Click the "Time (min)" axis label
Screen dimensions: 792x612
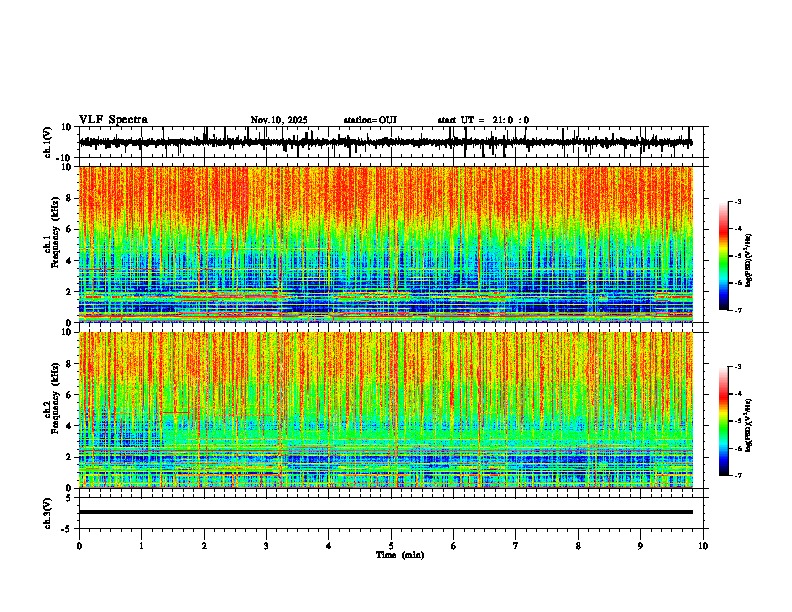(x=400, y=555)
